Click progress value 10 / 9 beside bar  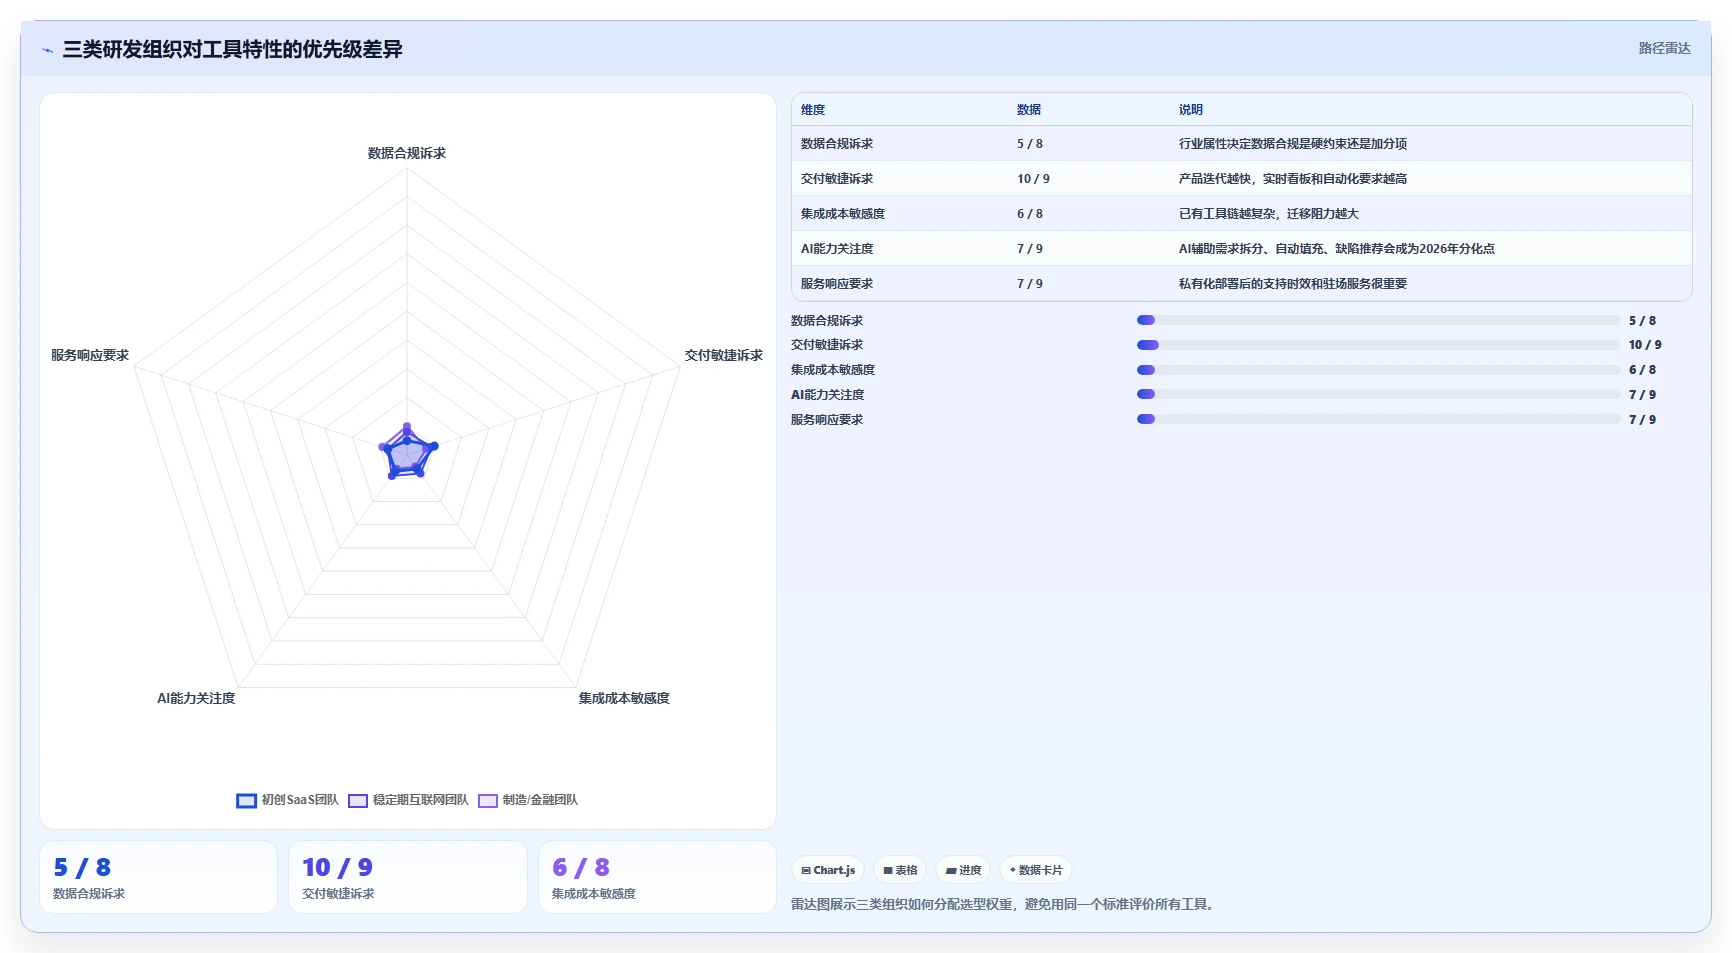(1645, 345)
